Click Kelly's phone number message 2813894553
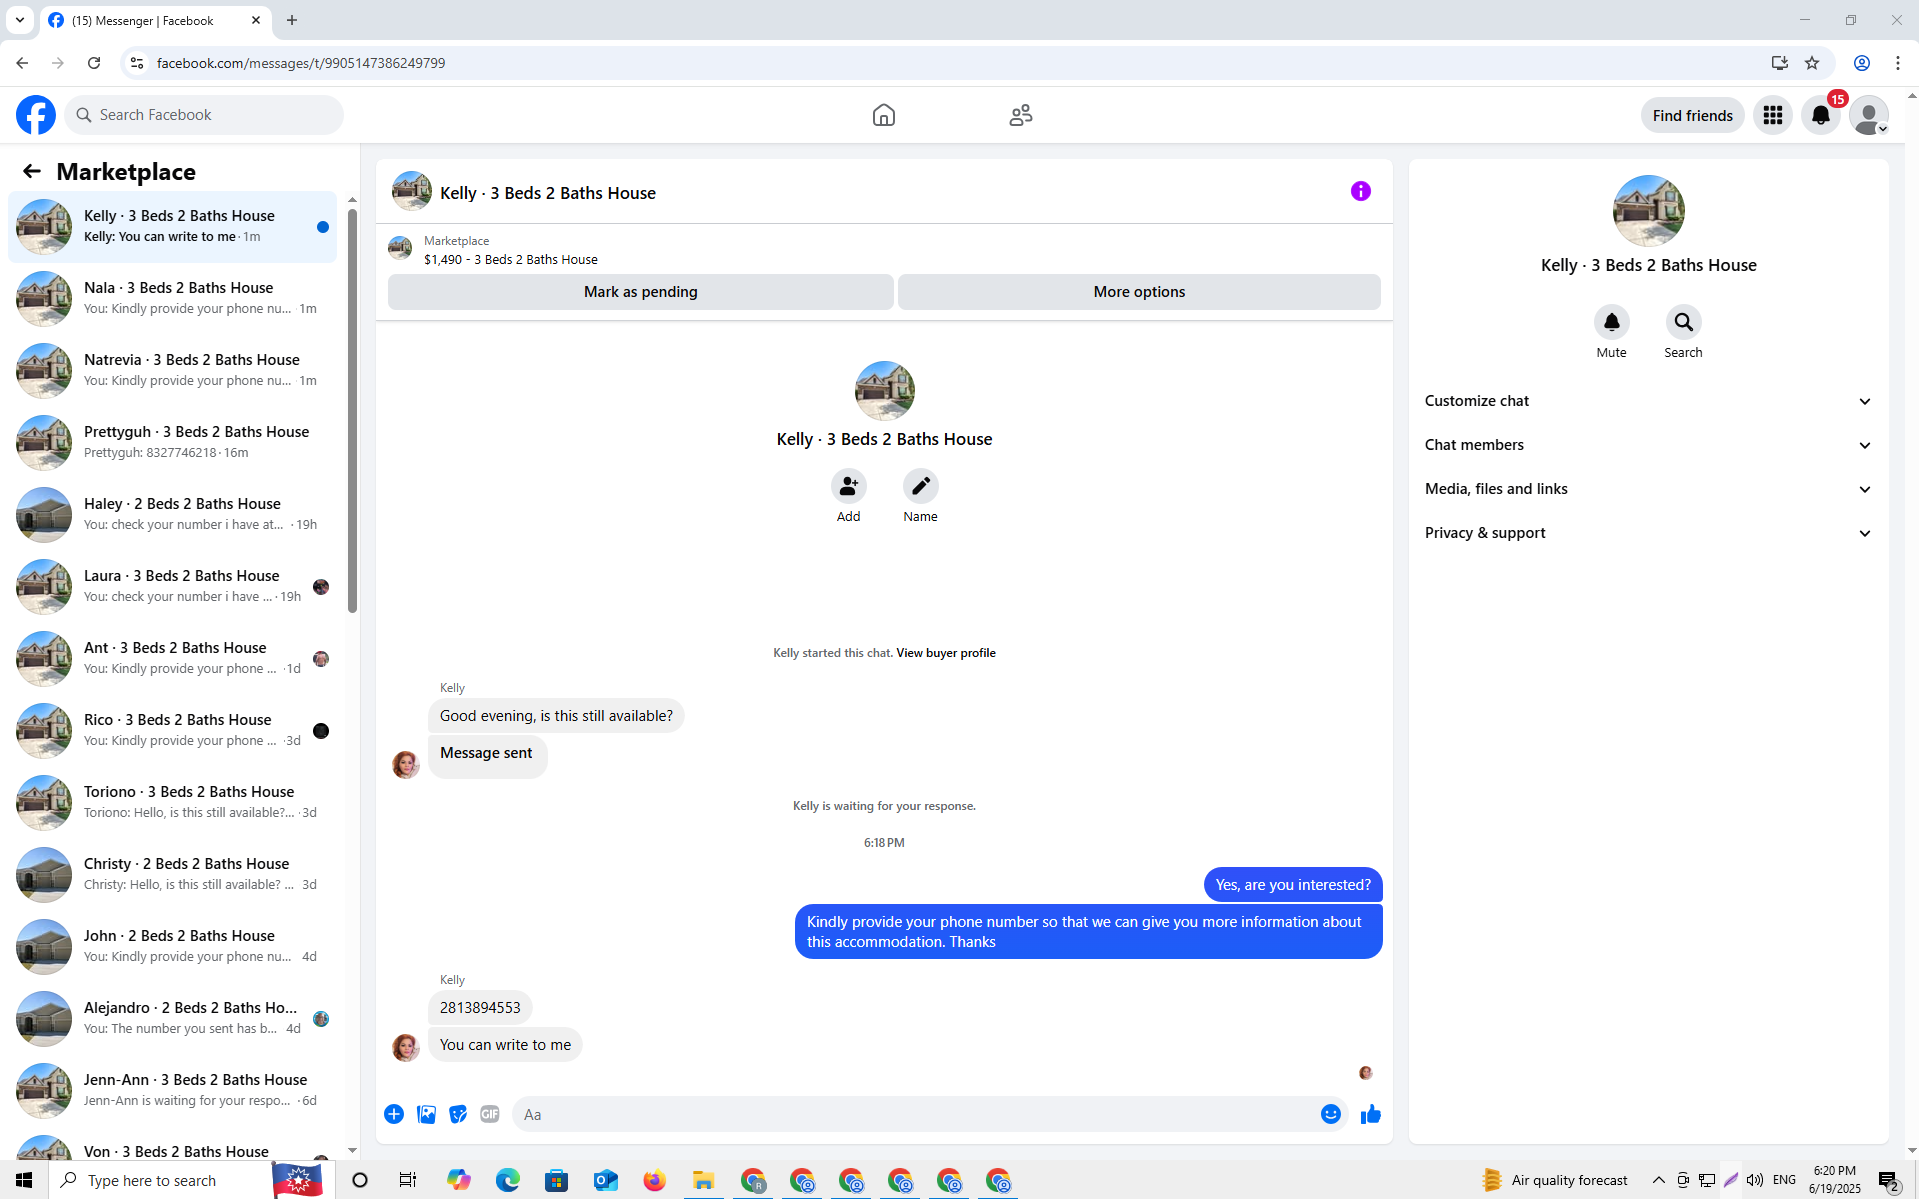This screenshot has height=1199, width=1919. tap(480, 1008)
